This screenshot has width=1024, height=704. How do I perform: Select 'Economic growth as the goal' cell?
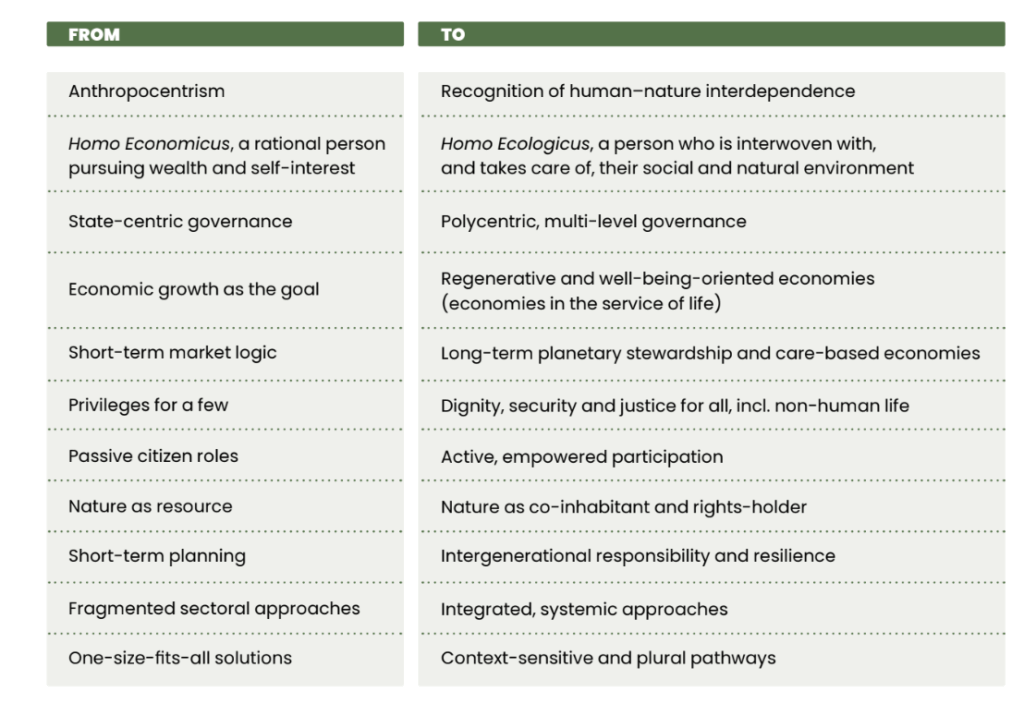click(193, 289)
